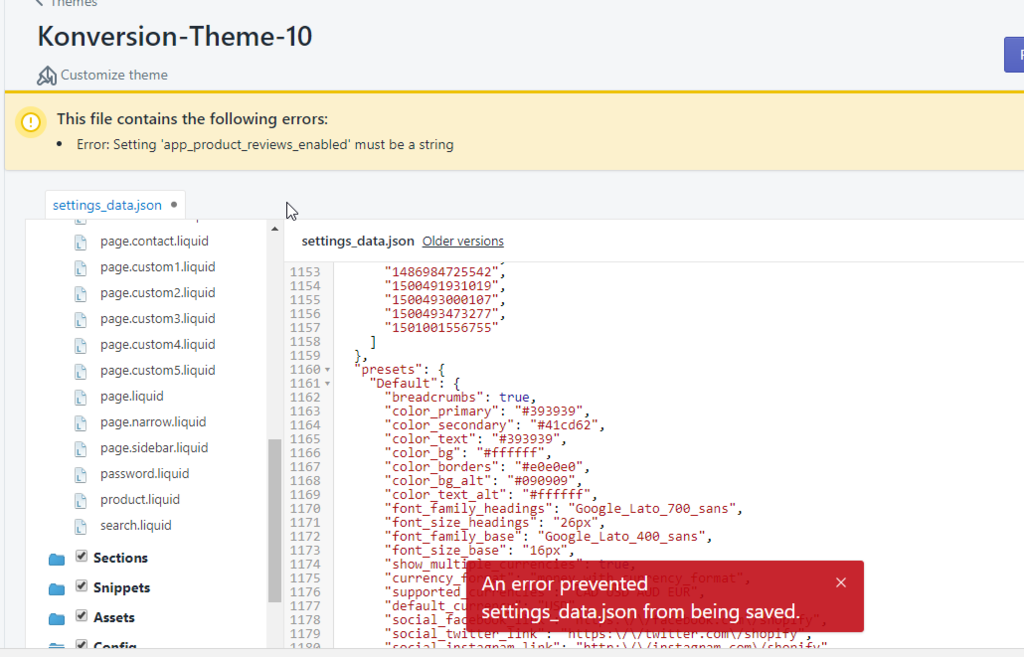Click file icon beside page.contact.liquid
Image resolution: width=1024 pixels, height=657 pixels.
coord(80,243)
